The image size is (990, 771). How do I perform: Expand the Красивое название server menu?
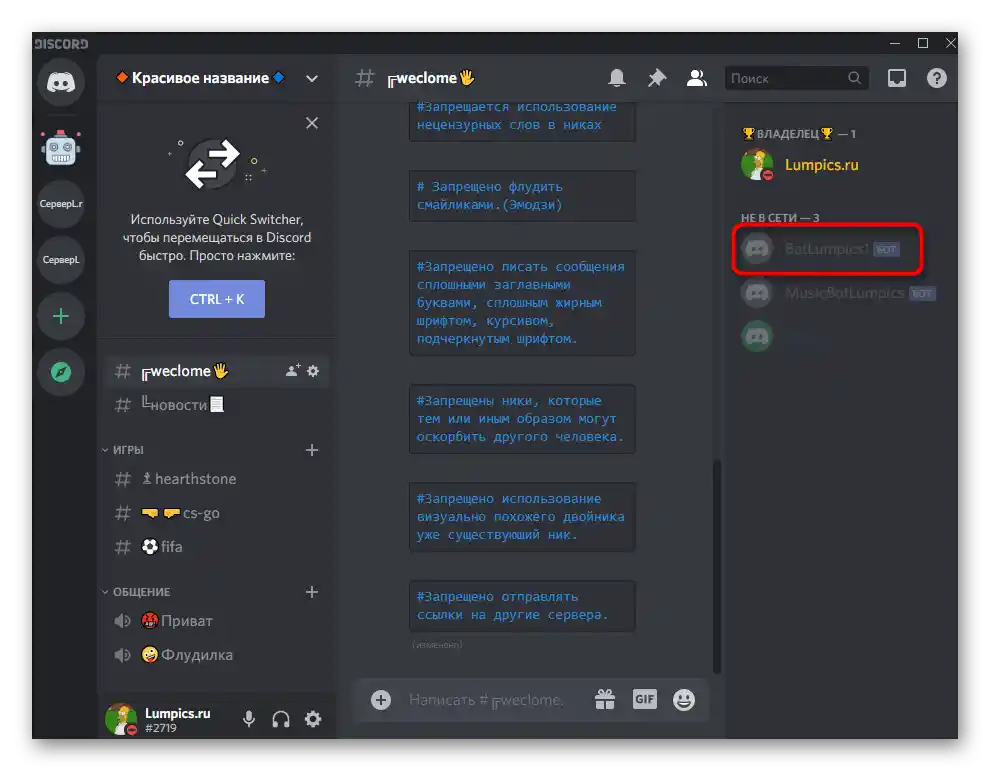point(312,78)
